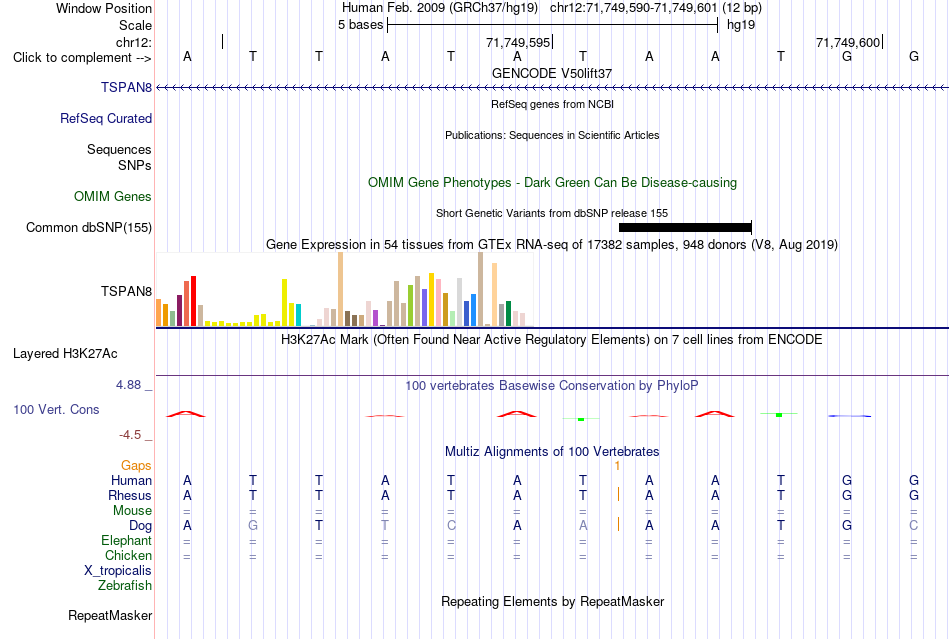Click the 4.88 PhyloP upper scale value
This screenshot has height=639, width=950.
(128, 385)
